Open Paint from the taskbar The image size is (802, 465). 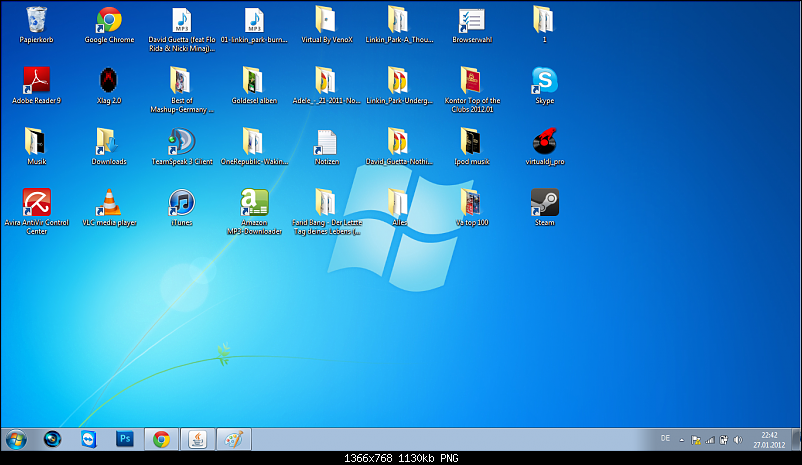[231, 439]
